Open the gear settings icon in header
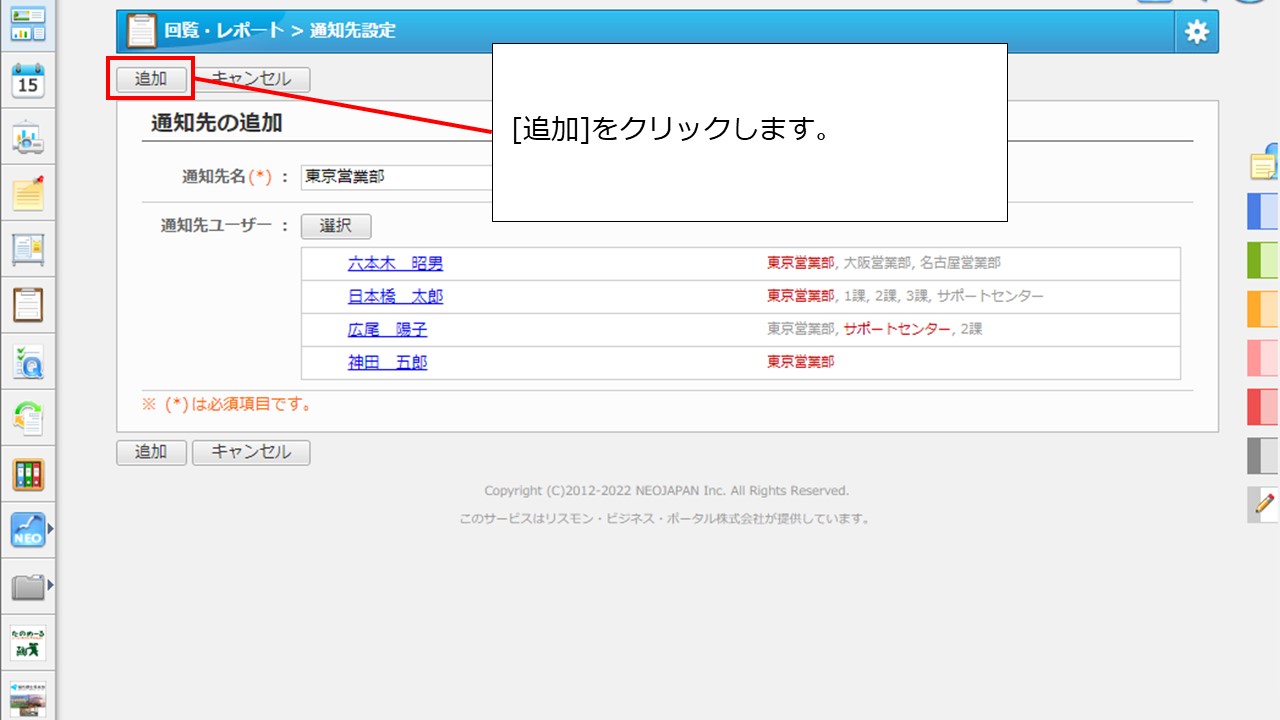 tap(1196, 32)
